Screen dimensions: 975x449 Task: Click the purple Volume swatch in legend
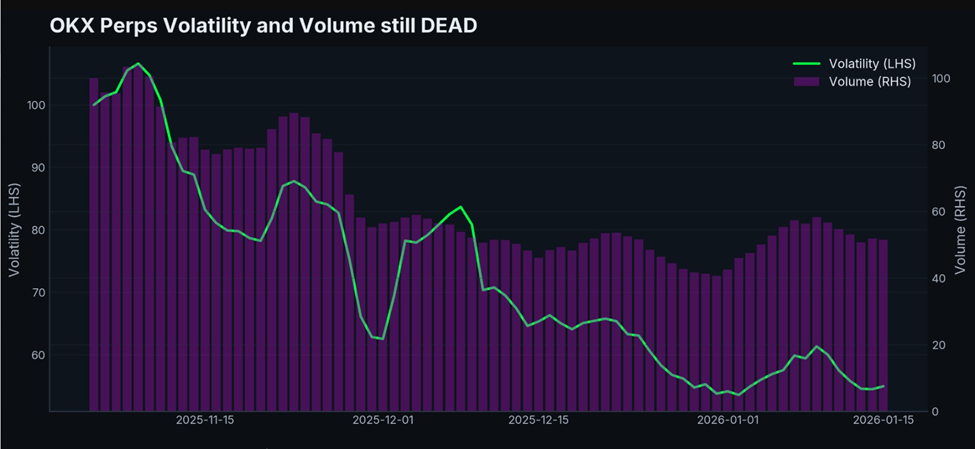coord(807,81)
